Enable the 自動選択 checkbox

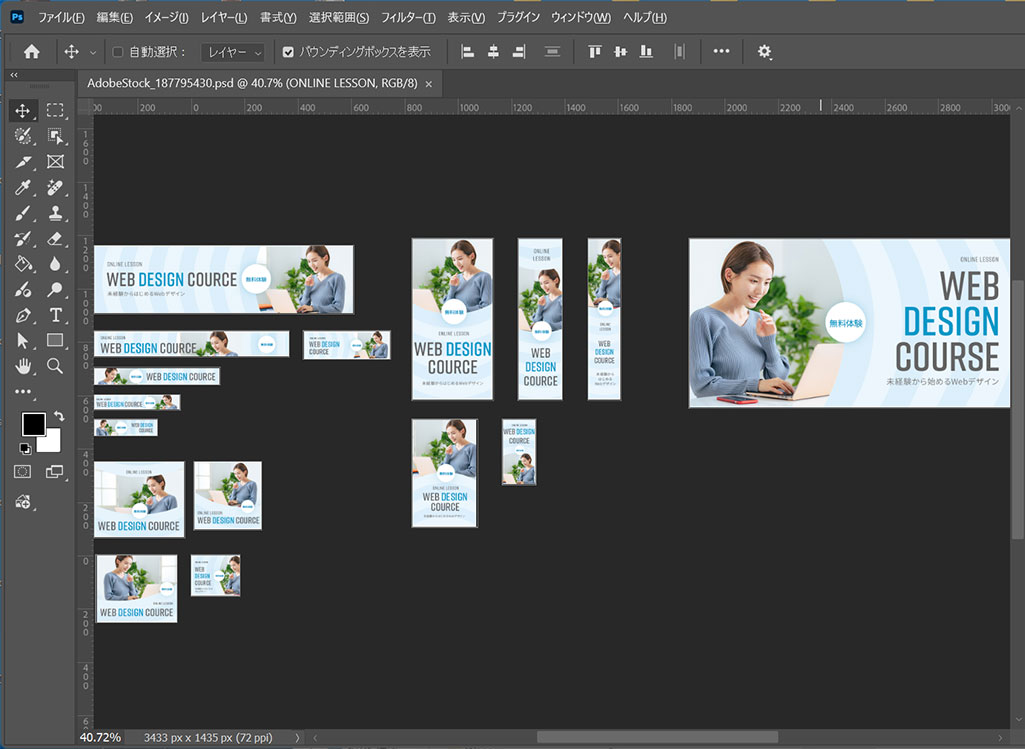point(118,52)
